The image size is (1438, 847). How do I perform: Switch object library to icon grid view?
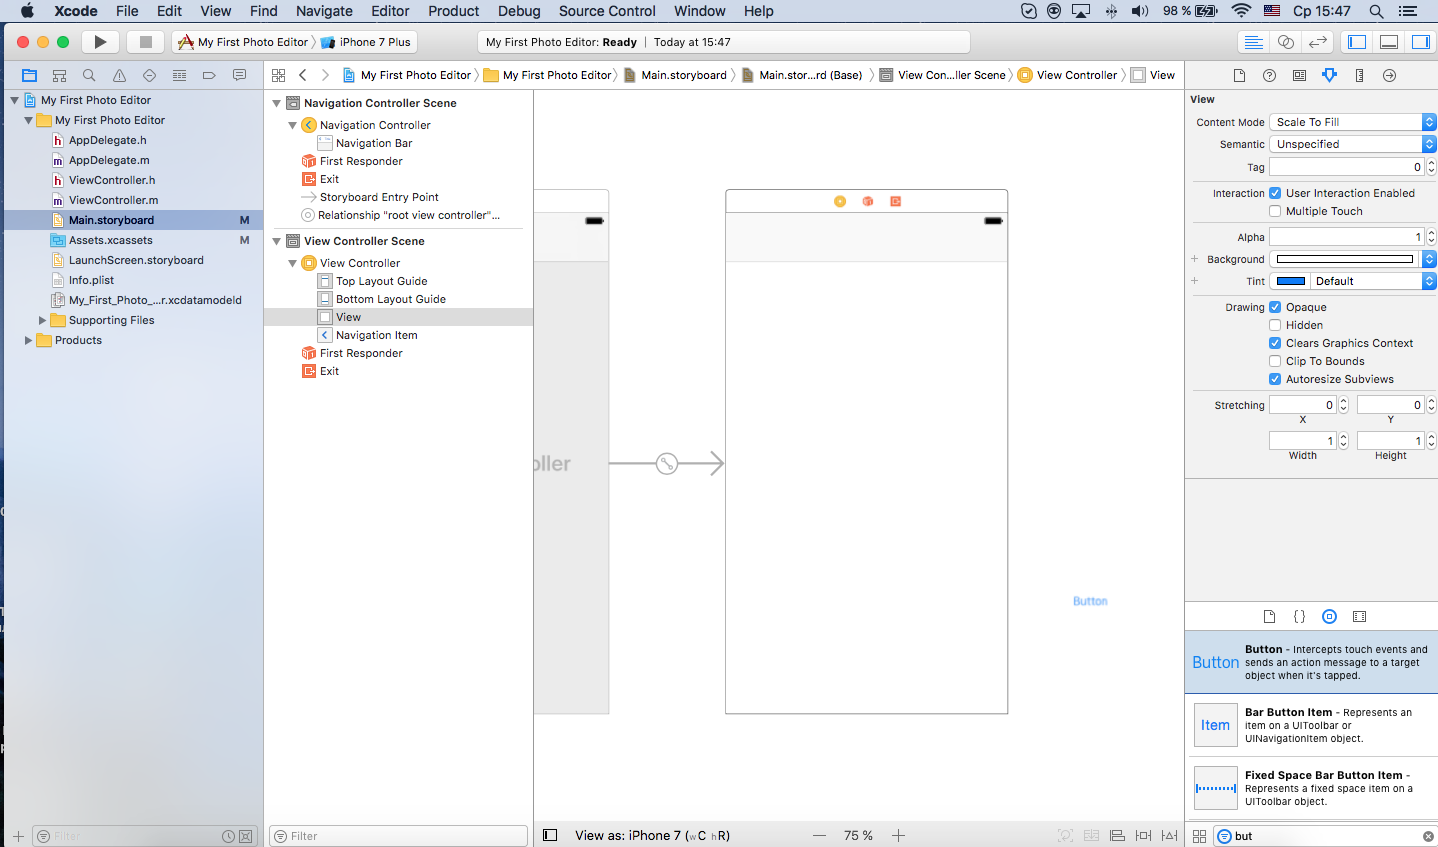(1199, 836)
